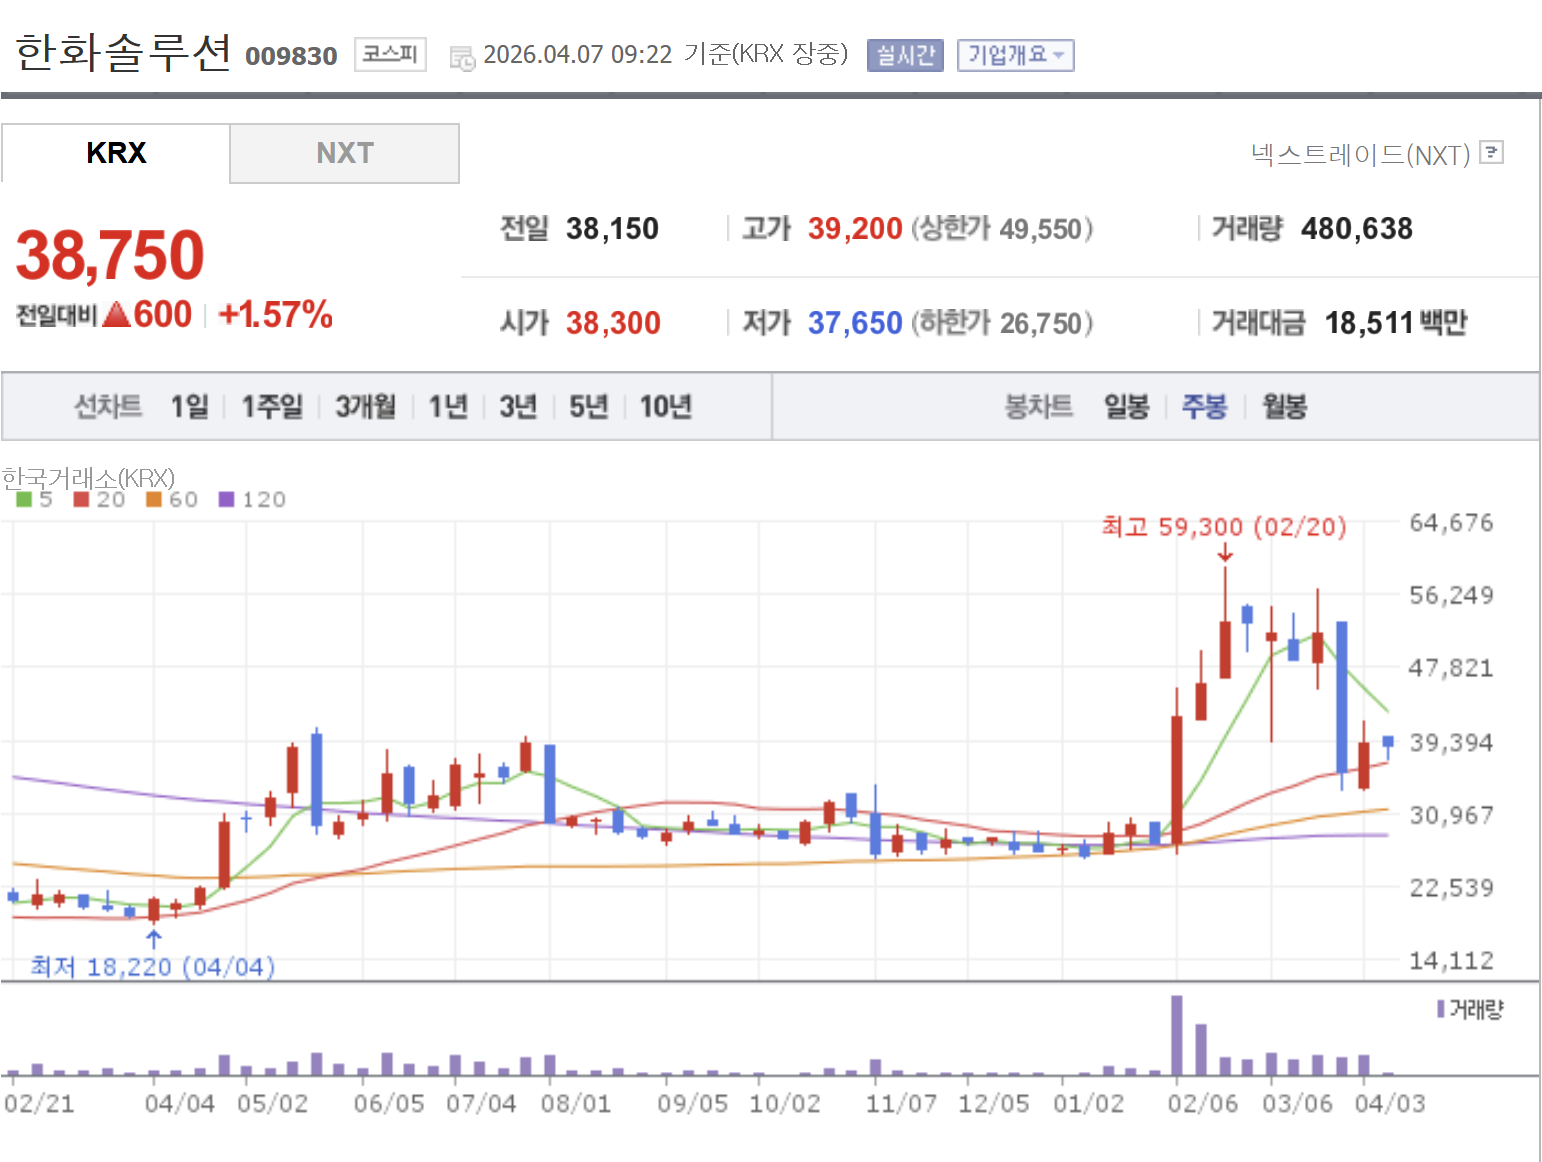Select the 10년 line chart period
The width and height of the screenshot is (1542, 1162).
(x=666, y=406)
